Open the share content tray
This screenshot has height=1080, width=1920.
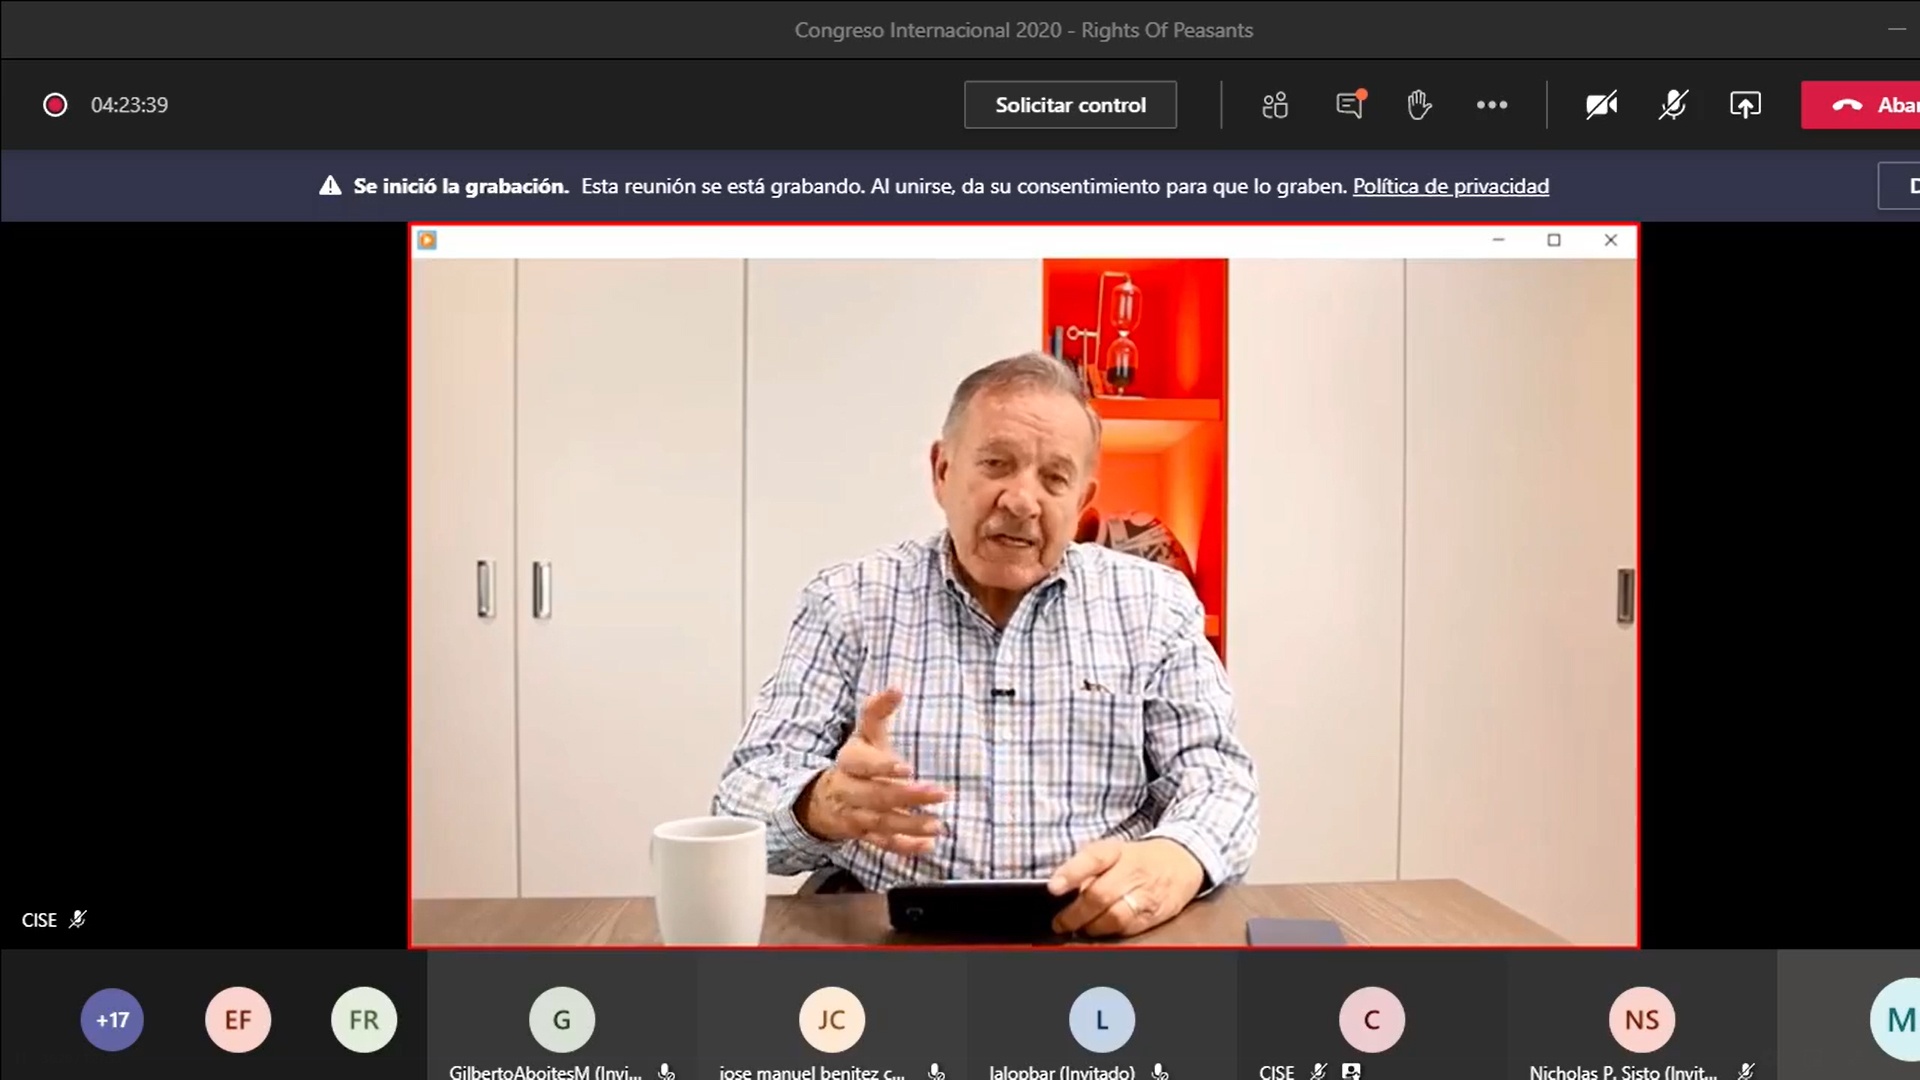1745,105
